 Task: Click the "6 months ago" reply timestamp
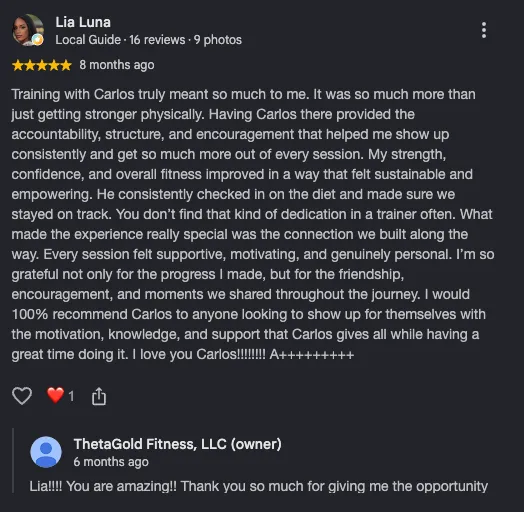pos(111,462)
